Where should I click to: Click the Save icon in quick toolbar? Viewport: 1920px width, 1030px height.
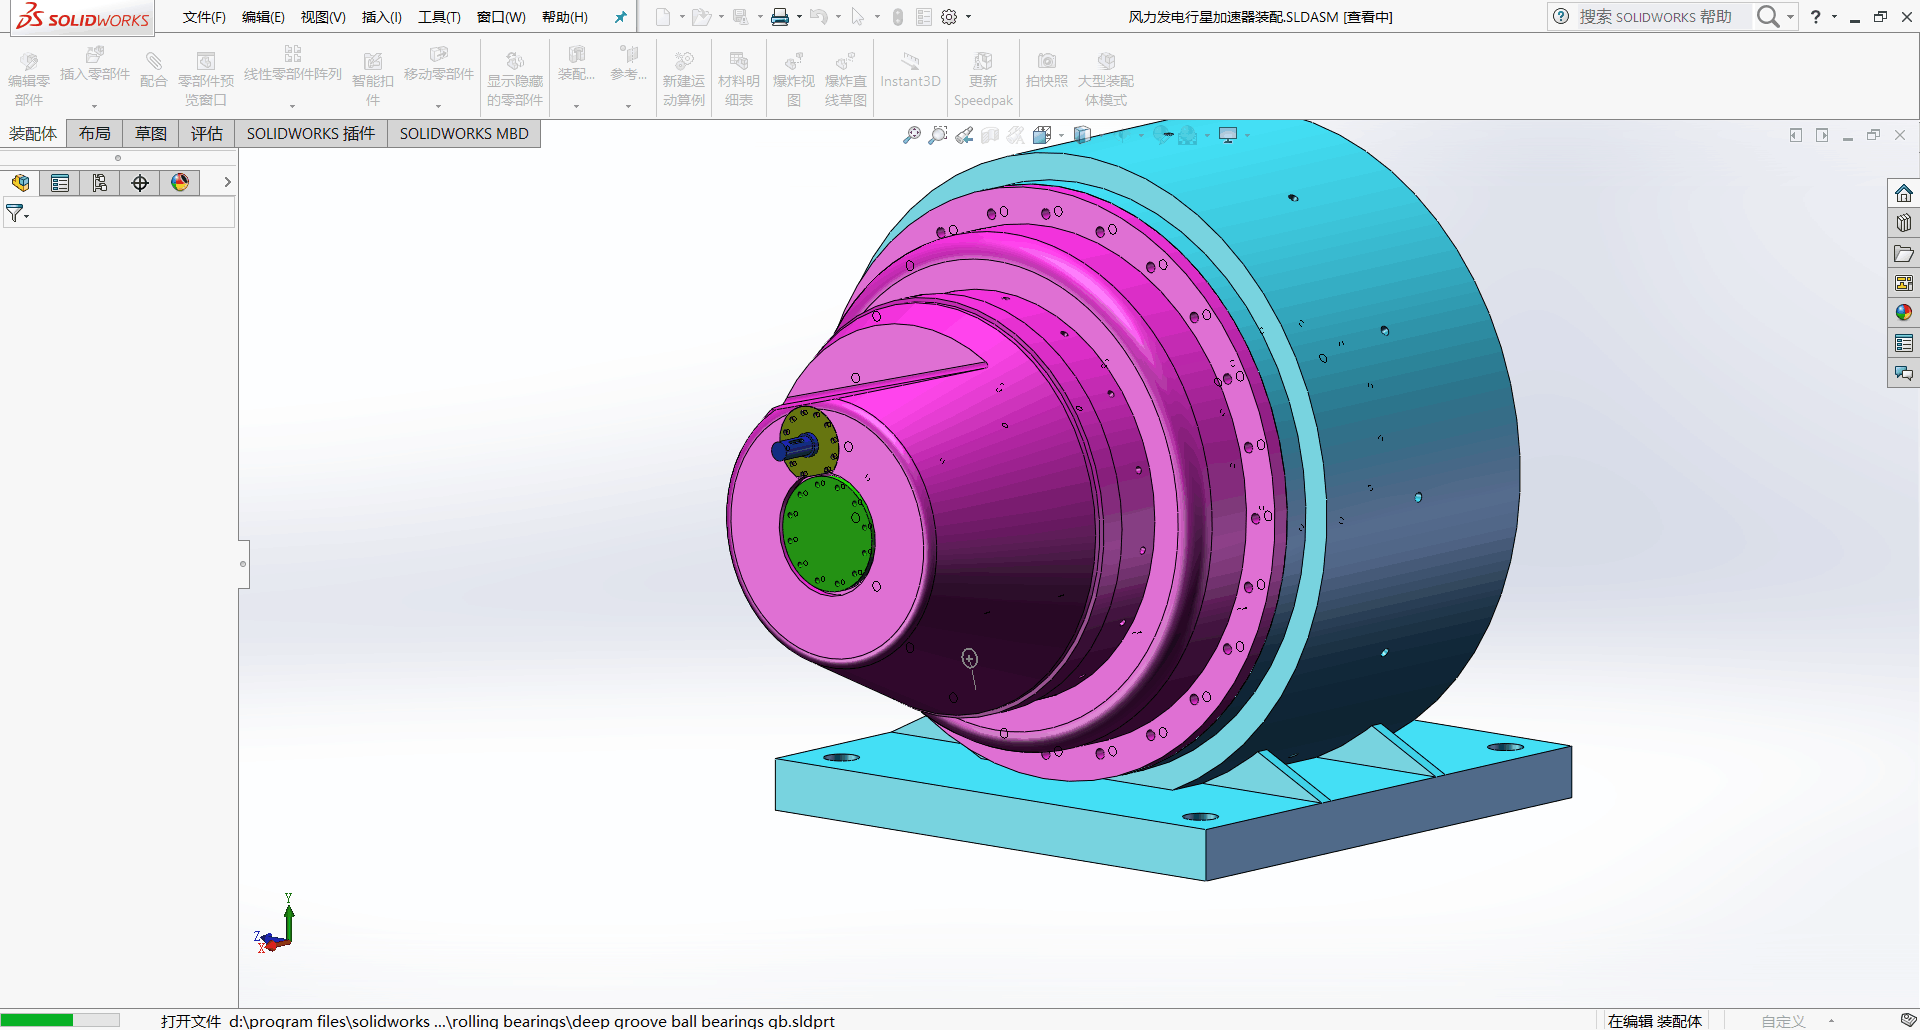pyautogui.click(x=741, y=17)
